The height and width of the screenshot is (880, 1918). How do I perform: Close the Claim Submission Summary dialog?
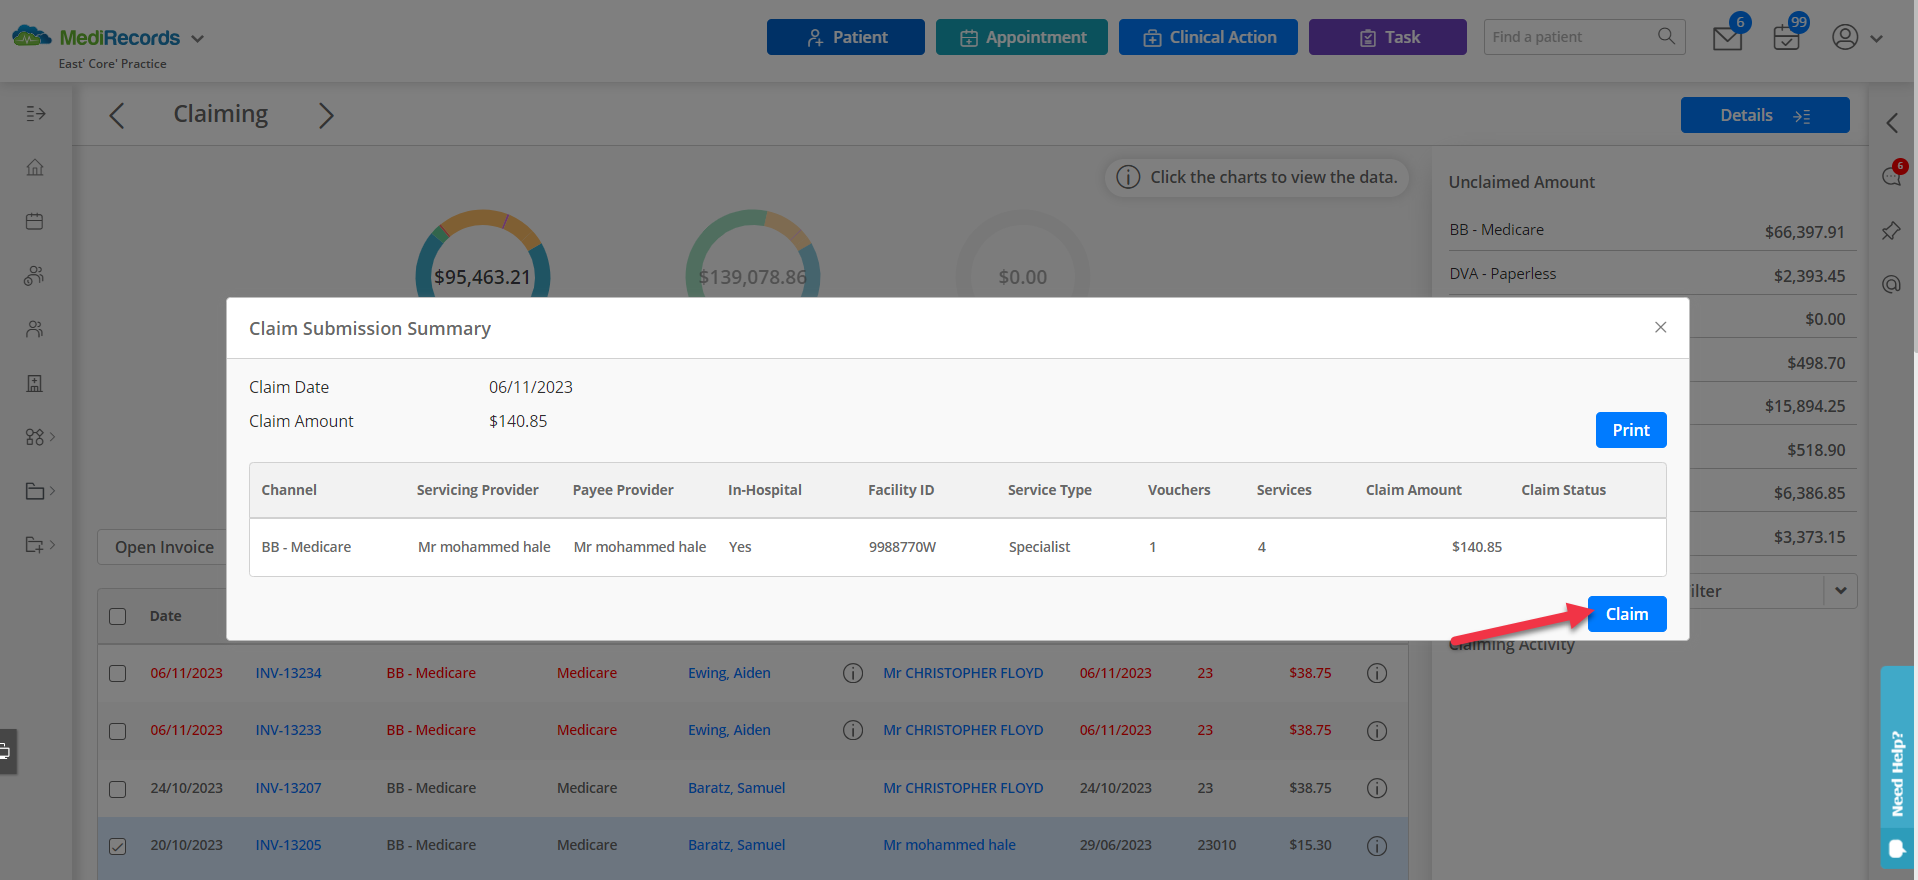click(x=1660, y=327)
